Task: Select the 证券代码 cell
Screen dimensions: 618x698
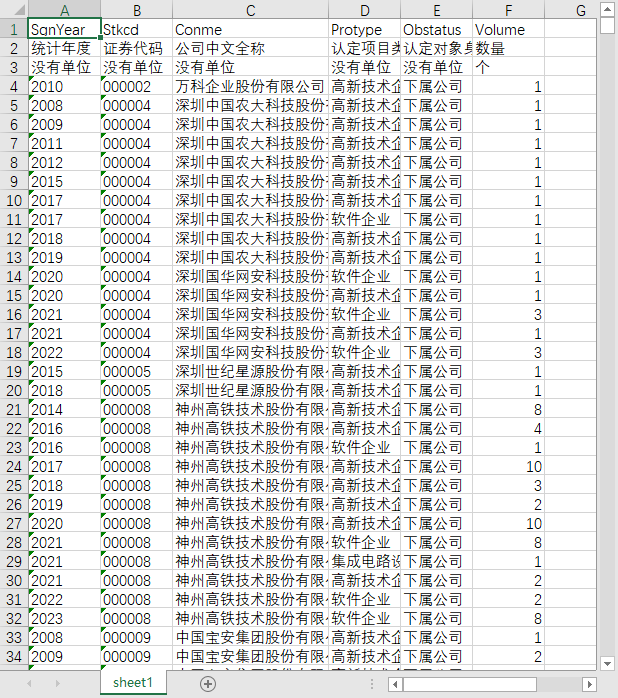Action: point(137,48)
